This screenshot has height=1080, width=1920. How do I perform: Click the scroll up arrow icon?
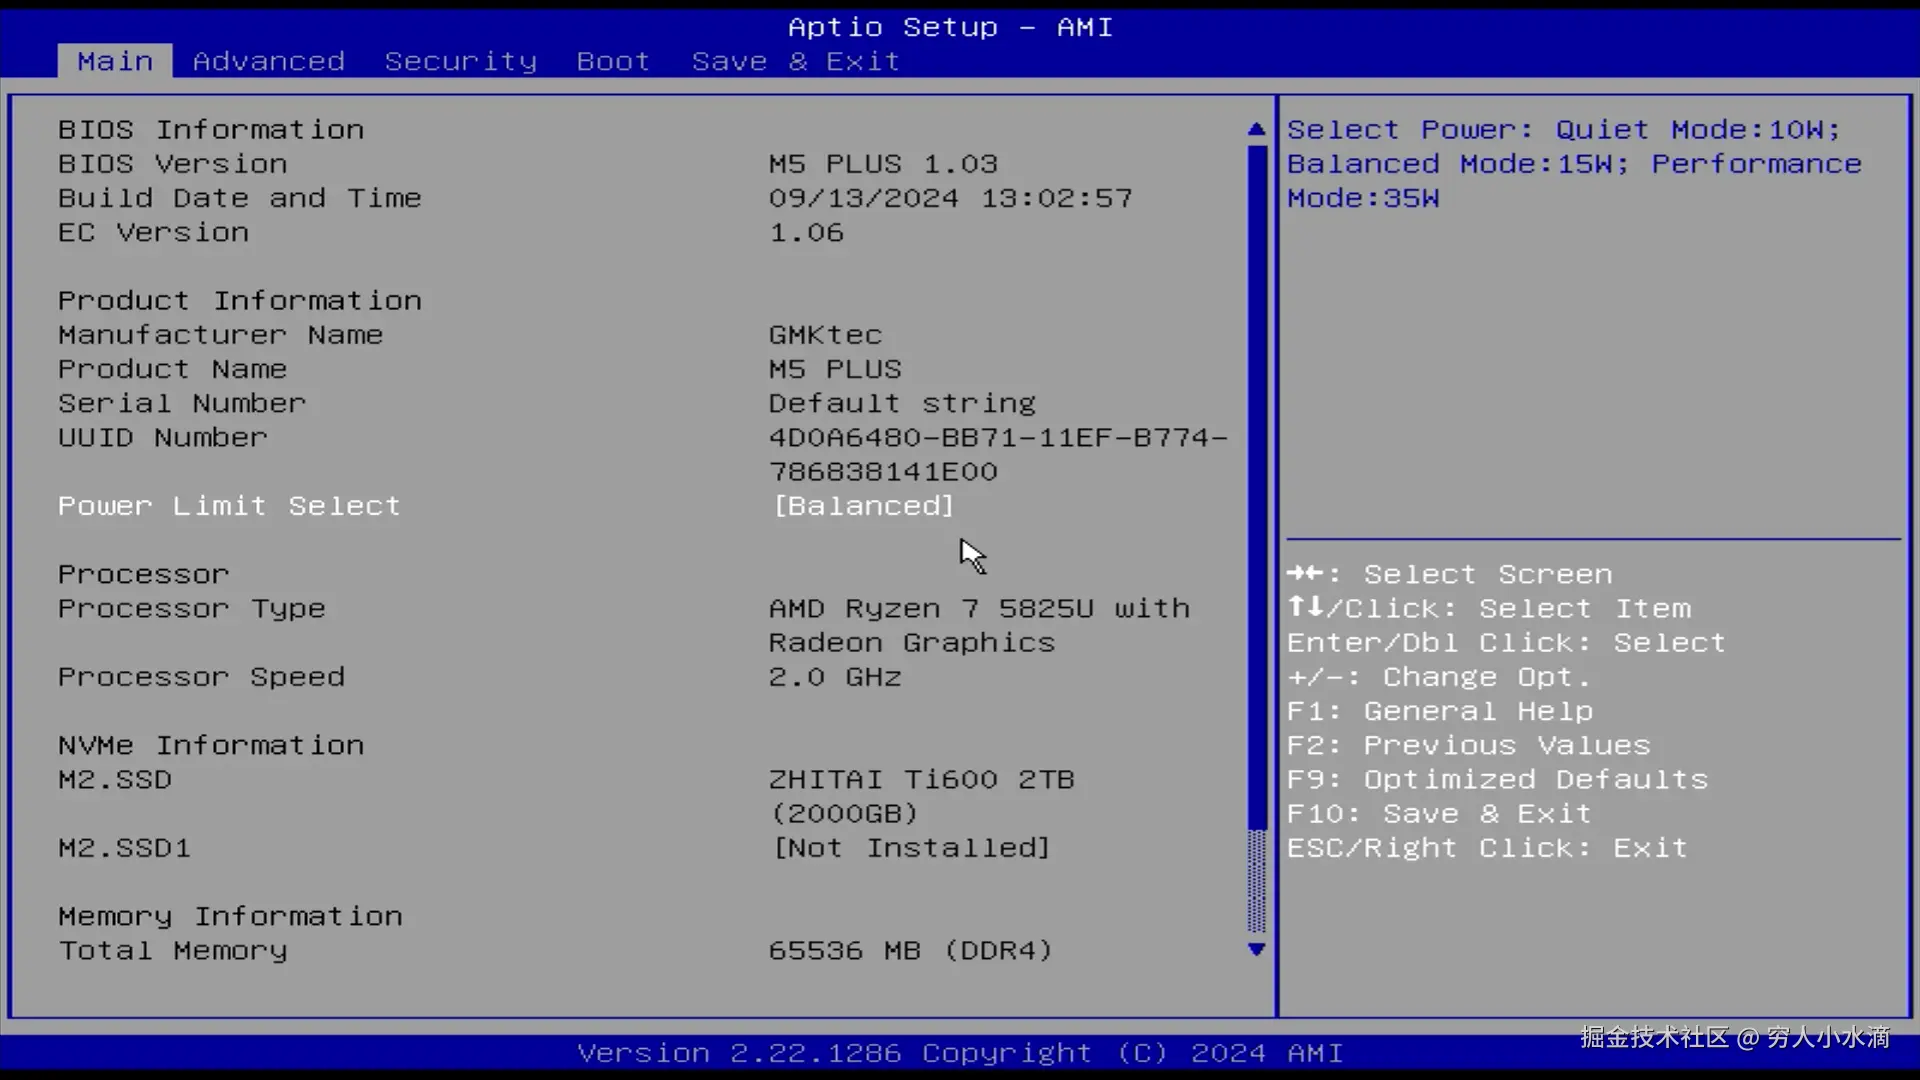tap(1256, 129)
